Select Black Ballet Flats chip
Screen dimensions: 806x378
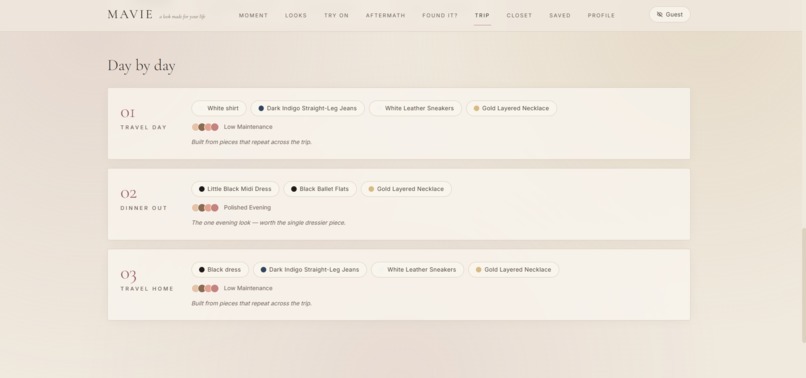[x=320, y=189]
